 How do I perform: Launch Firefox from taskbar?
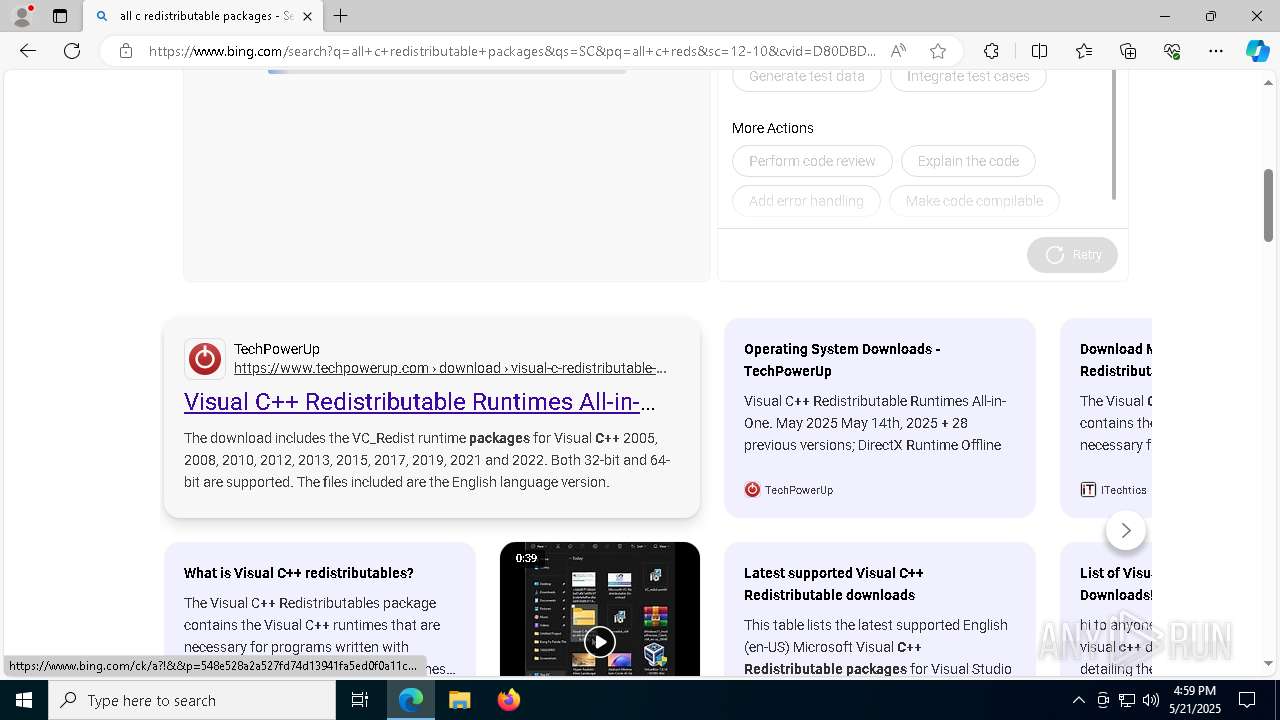coord(508,700)
